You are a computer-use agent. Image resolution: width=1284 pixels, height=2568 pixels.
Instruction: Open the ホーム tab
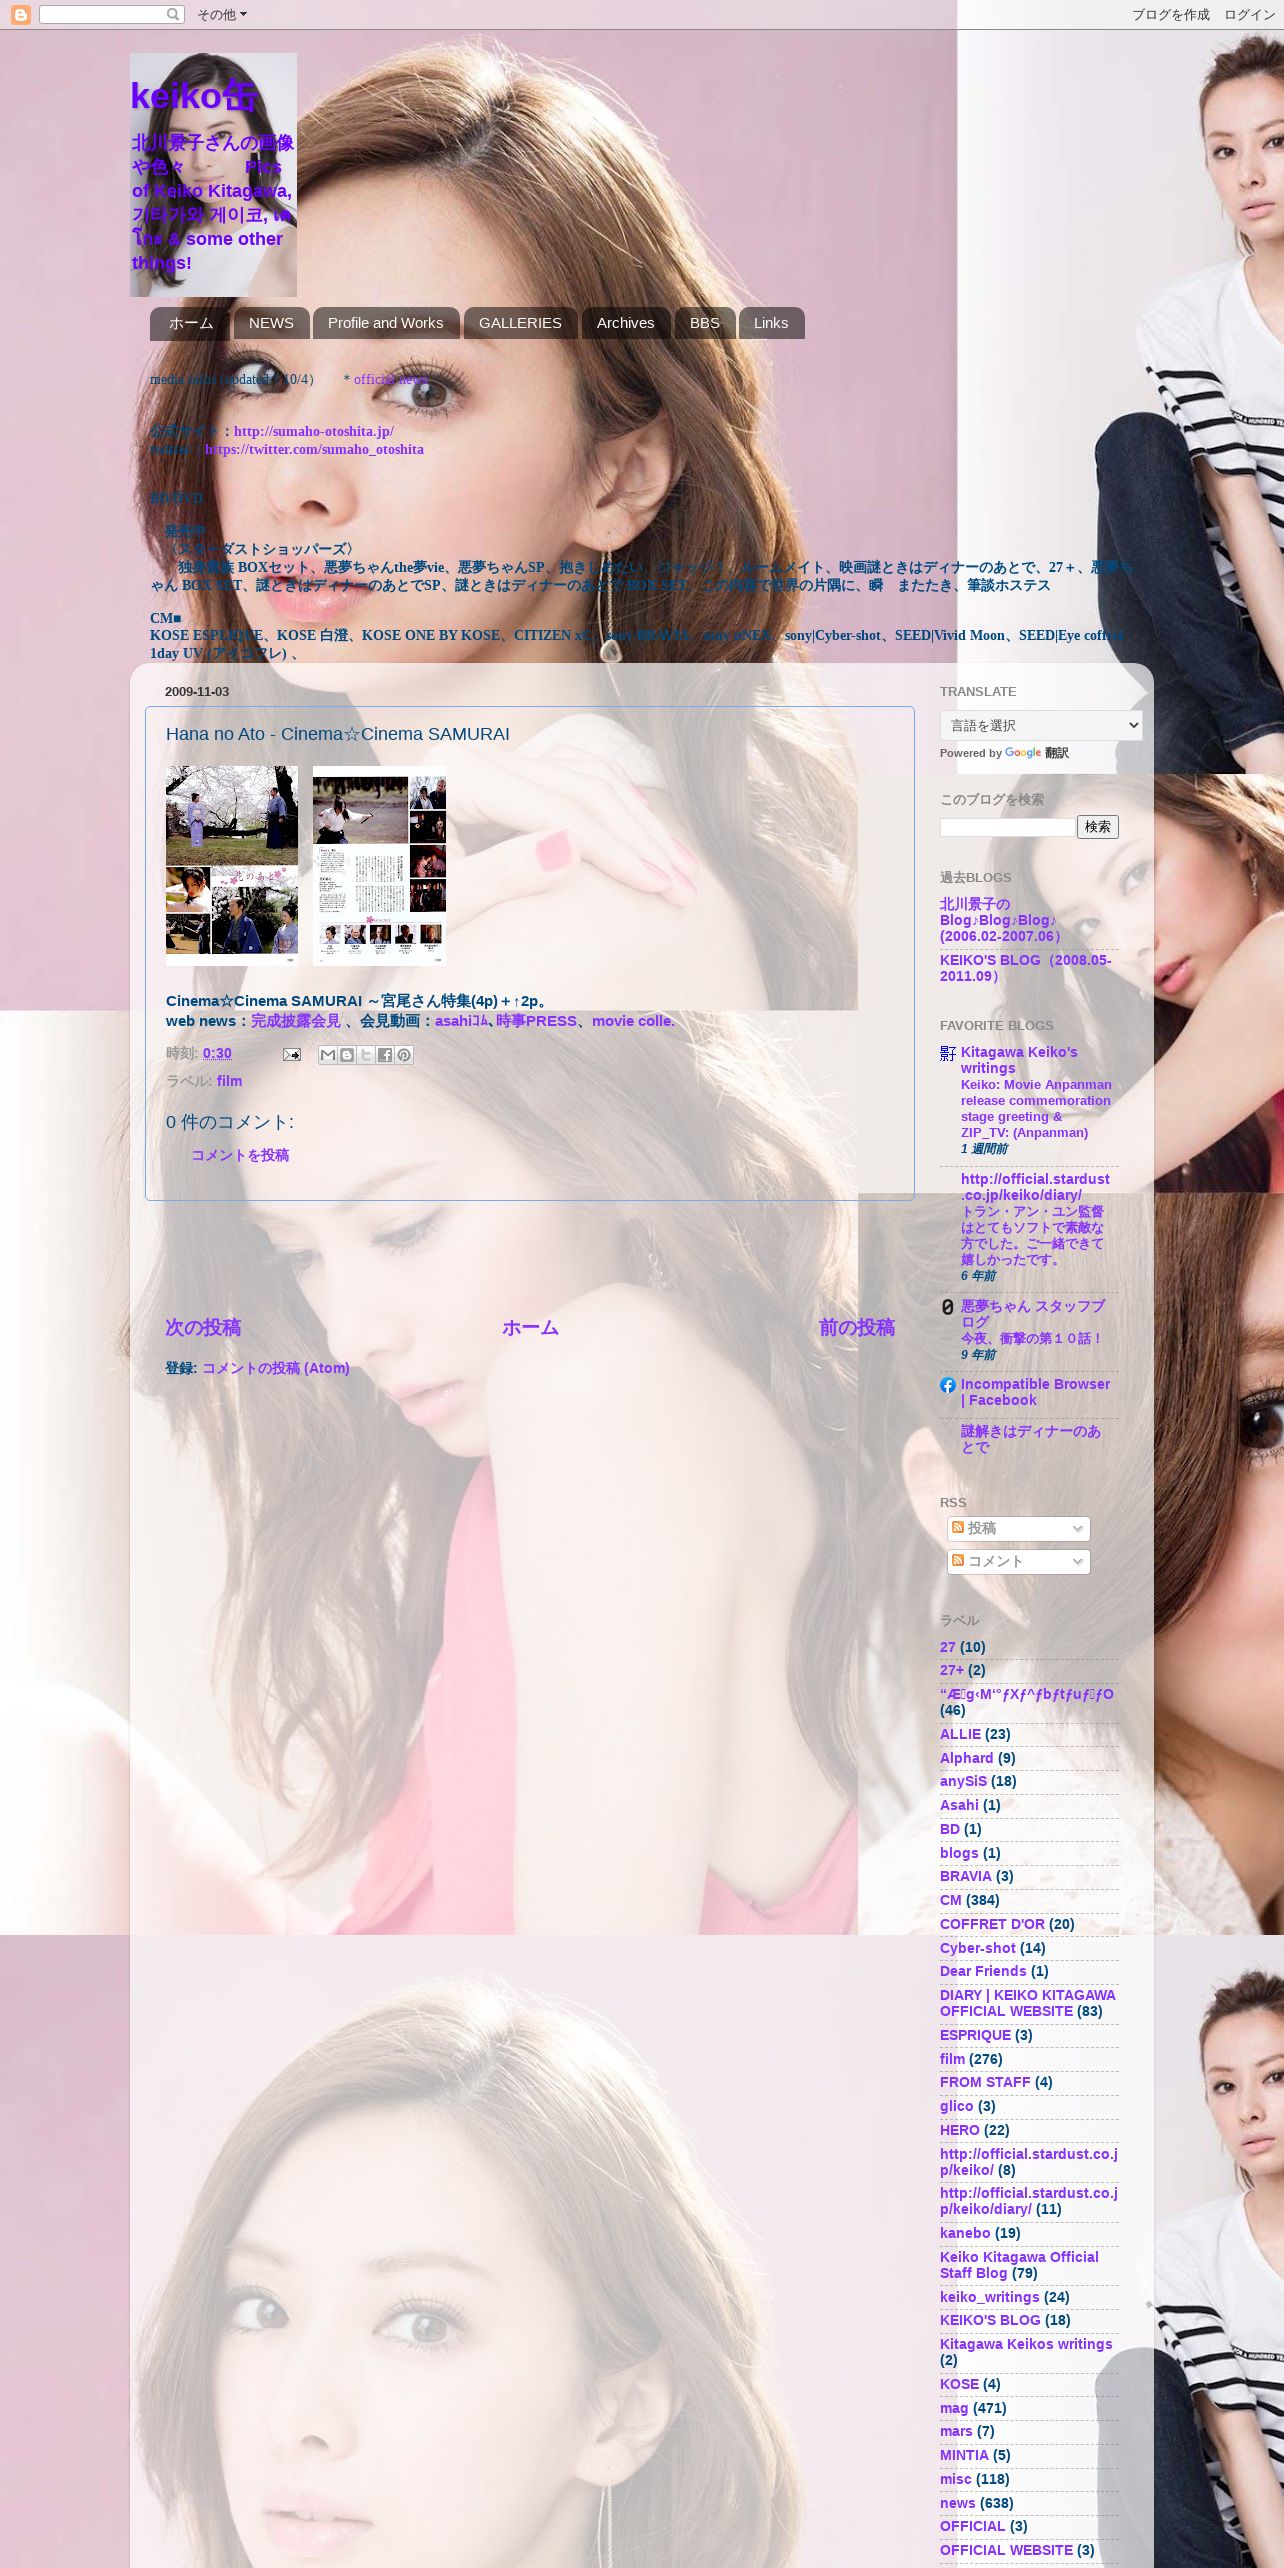pos(190,323)
